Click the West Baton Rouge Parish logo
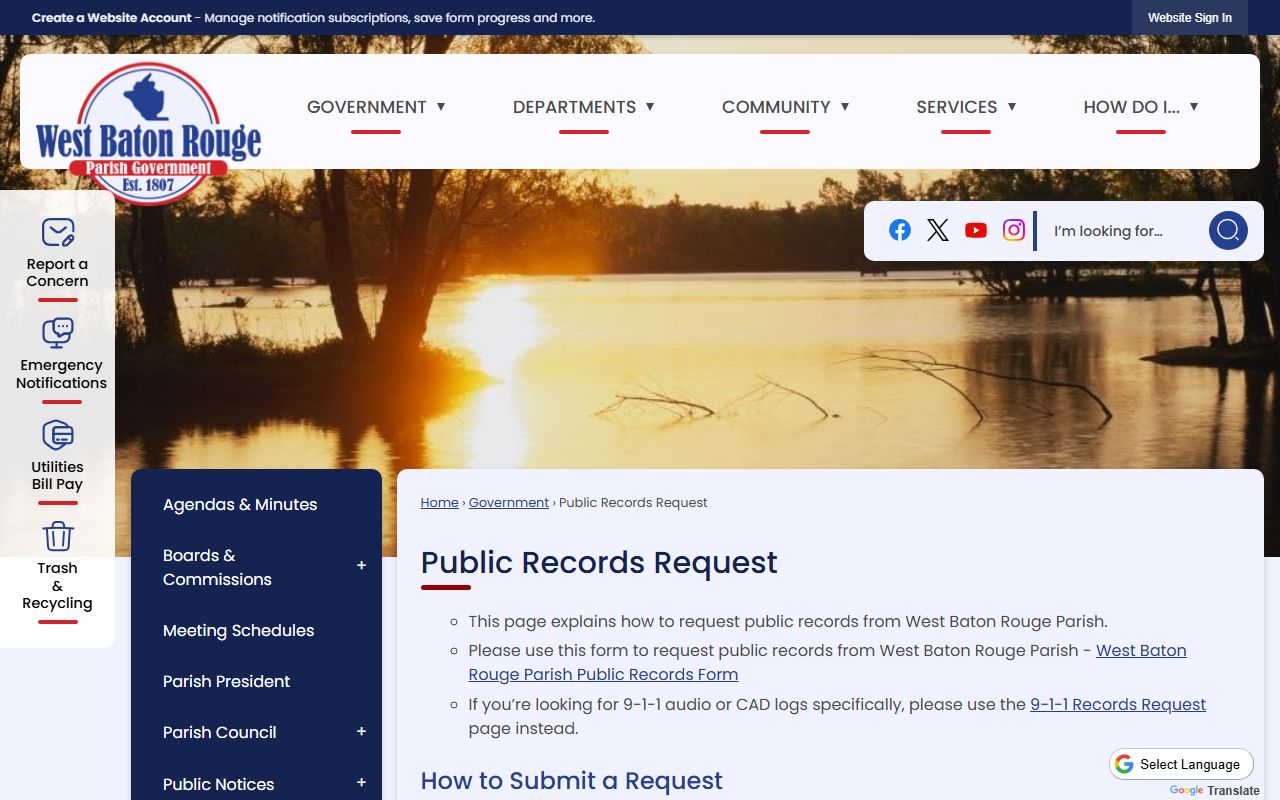This screenshot has width=1280, height=800. click(148, 133)
